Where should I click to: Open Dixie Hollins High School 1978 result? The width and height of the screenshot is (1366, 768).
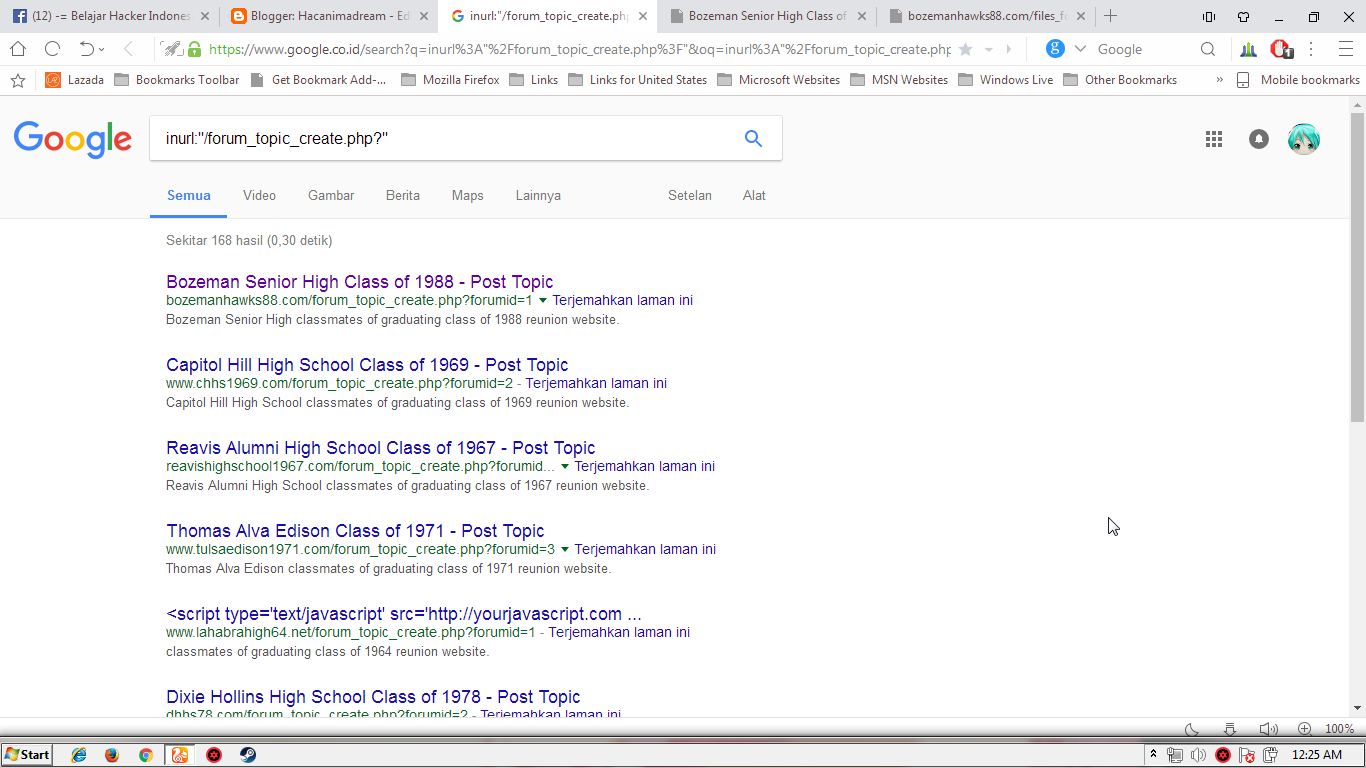[373, 697]
